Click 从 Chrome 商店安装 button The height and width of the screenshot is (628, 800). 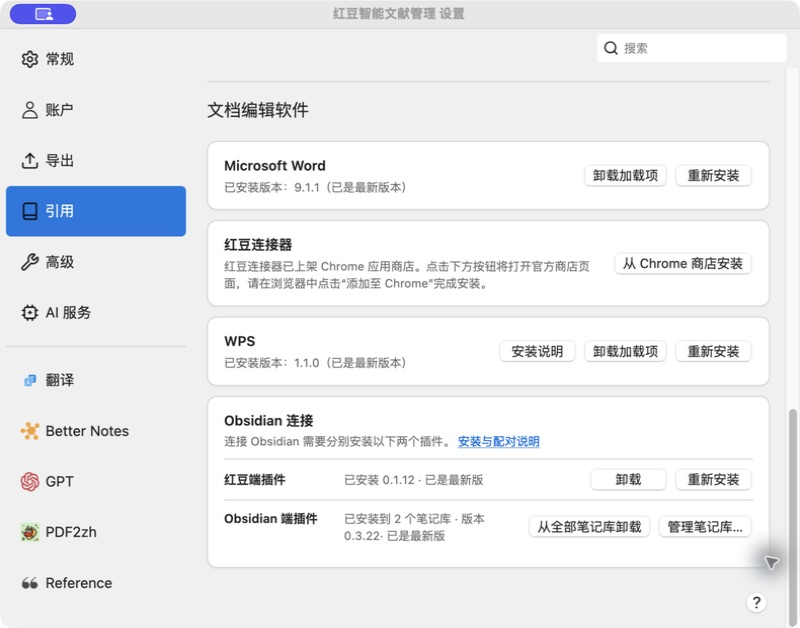click(x=682, y=263)
